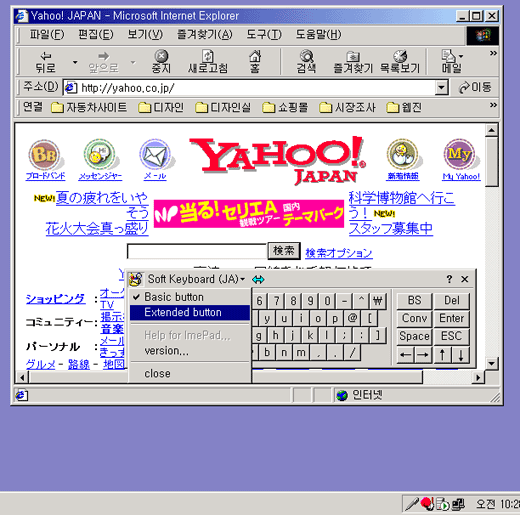
Task: Expand the Soft Keyboard (JA) title dropdown
Action: coord(243,279)
